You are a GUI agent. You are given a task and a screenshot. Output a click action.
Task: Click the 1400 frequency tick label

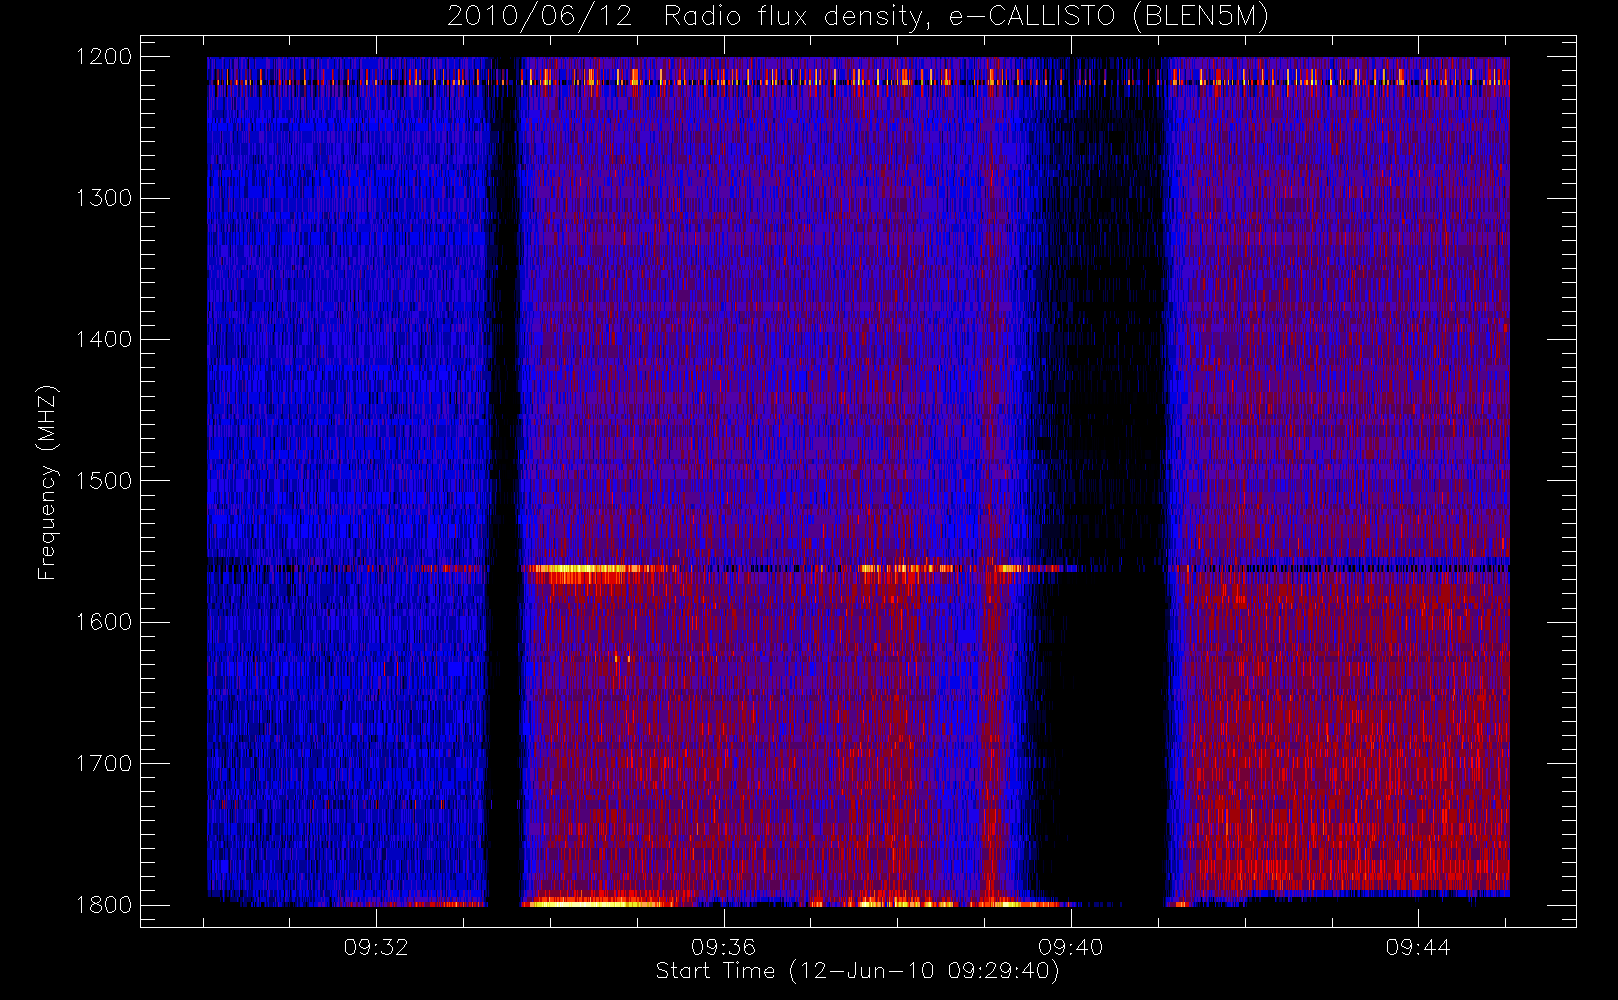[105, 339]
